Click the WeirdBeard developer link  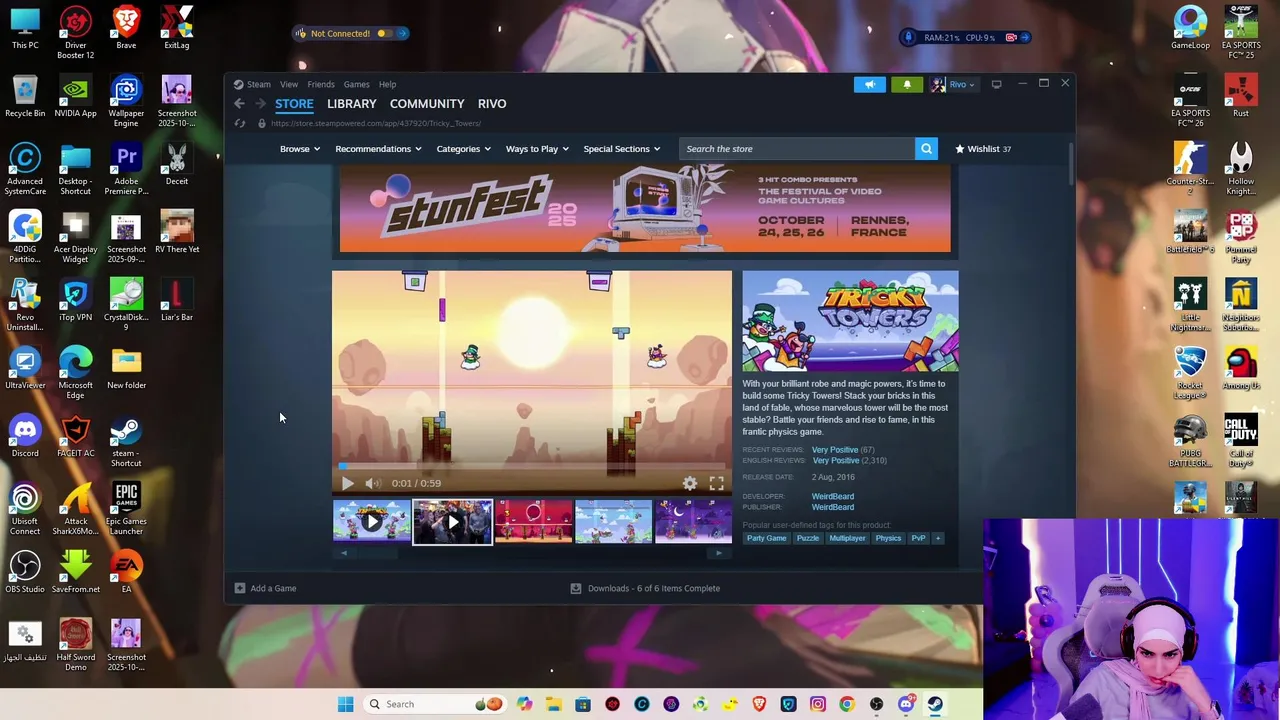(x=833, y=496)
